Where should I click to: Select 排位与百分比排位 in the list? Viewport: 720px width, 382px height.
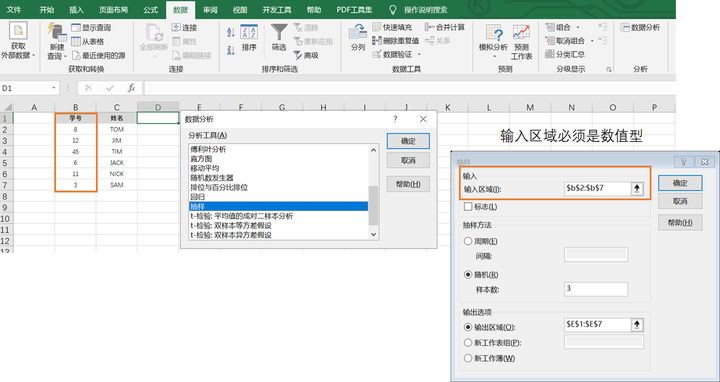tap(279, 187)
